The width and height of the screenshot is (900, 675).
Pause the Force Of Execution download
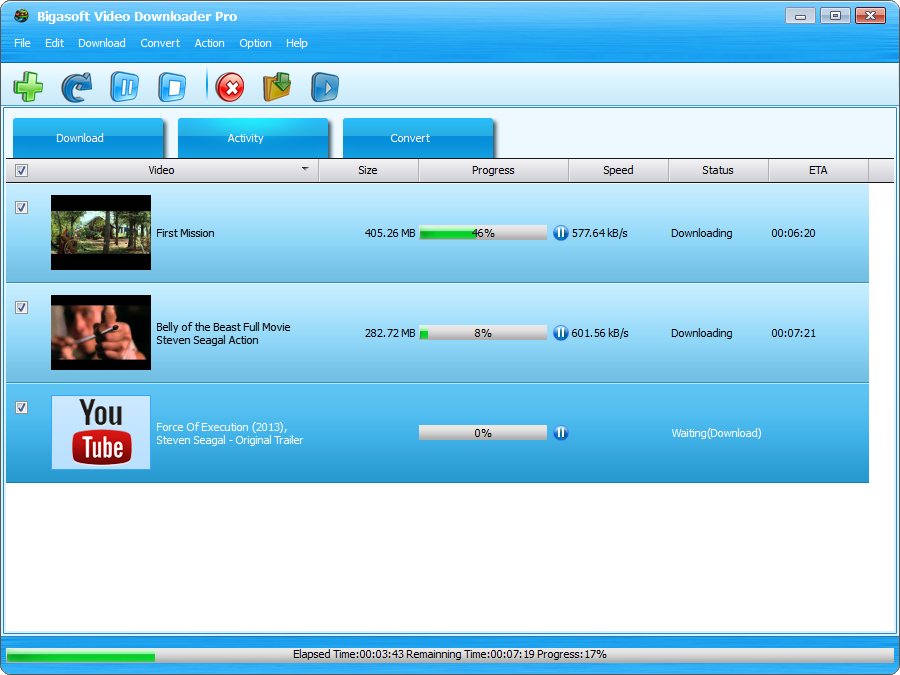560,432
